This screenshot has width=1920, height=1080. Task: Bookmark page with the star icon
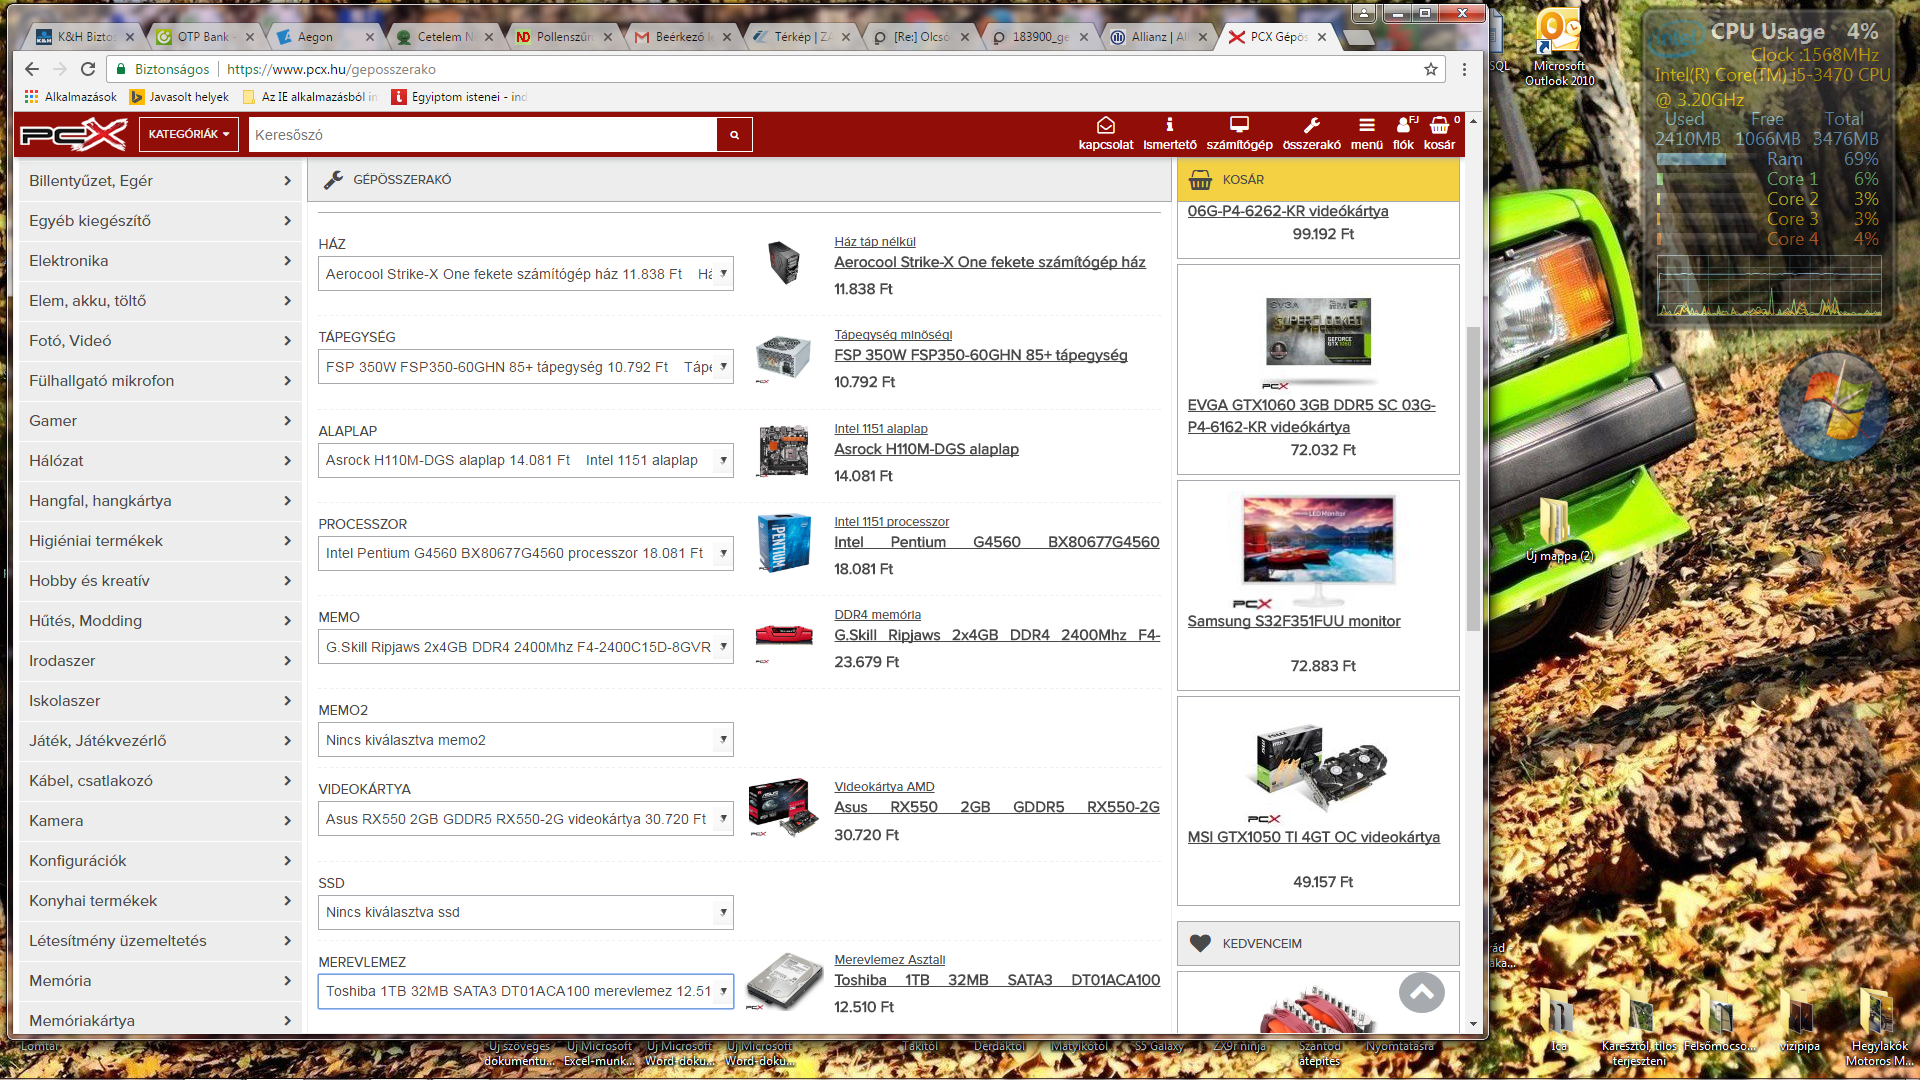tap(1431, 69)
